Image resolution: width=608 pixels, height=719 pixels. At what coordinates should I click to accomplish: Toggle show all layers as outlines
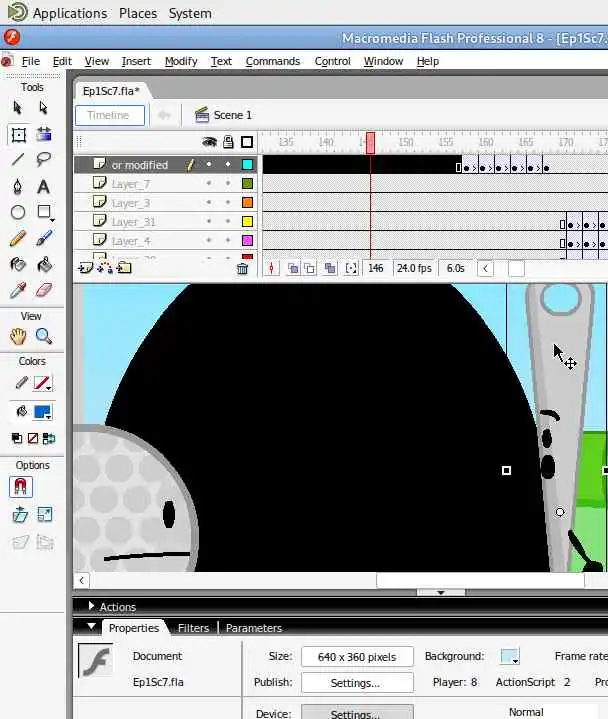click(247, 142)
